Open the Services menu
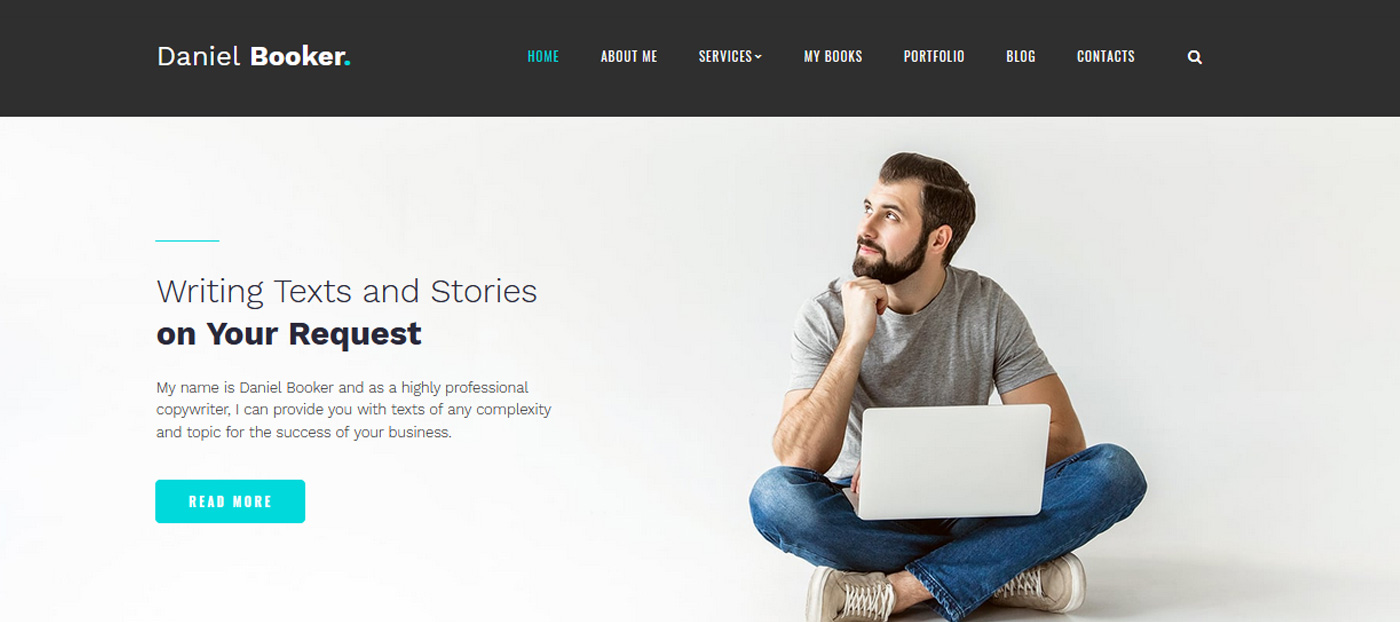The height and width of the screenshot is (622, 1400). (730, 57)
